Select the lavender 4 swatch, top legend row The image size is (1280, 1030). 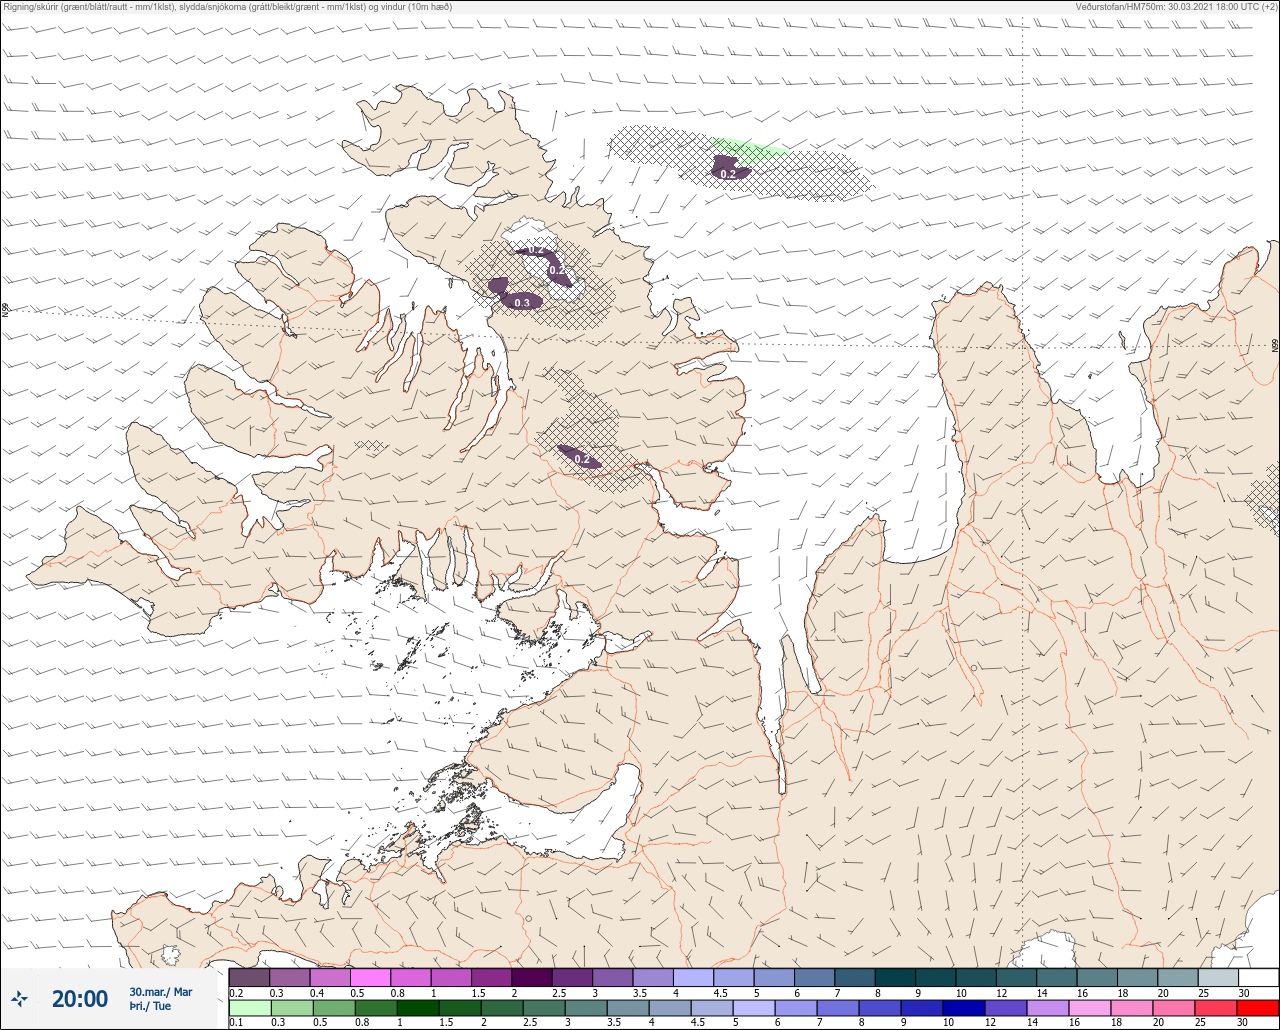[693, 977]
